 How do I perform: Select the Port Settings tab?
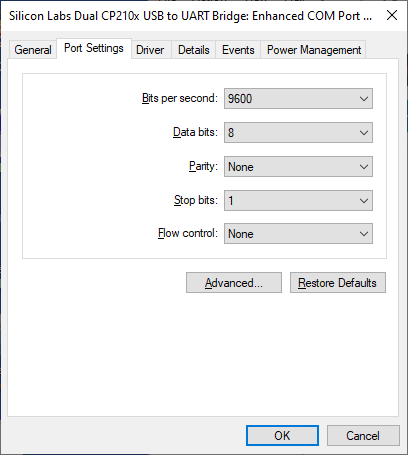[94, 48]
